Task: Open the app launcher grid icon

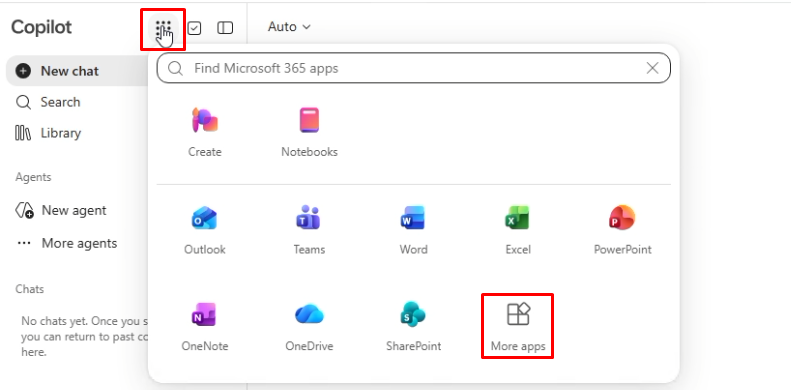Action: [163, 28]
